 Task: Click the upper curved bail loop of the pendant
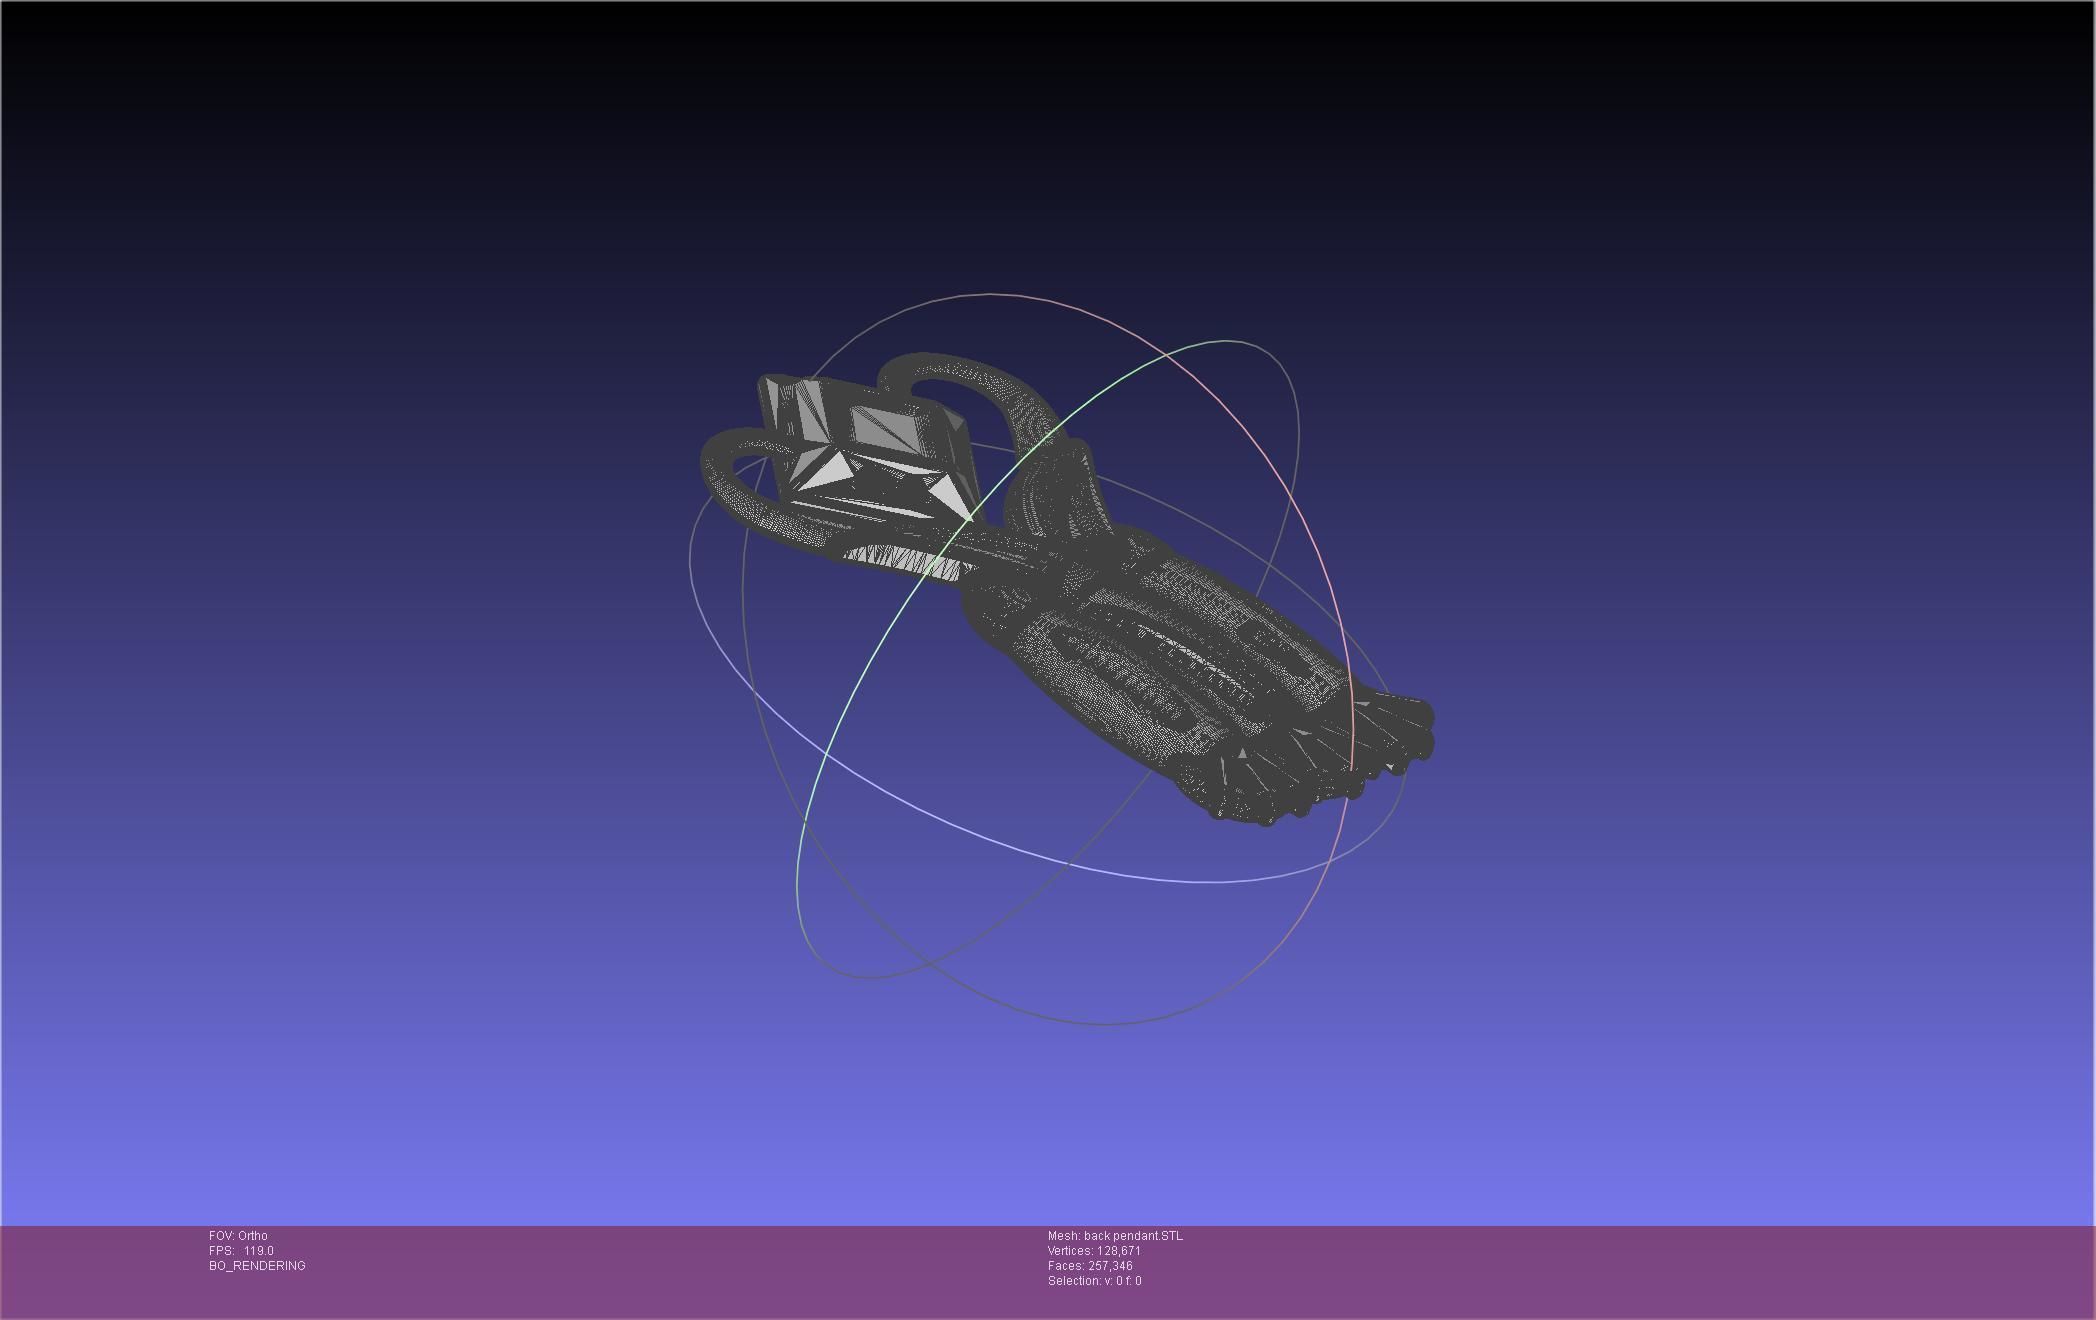[x=960, y=370]
